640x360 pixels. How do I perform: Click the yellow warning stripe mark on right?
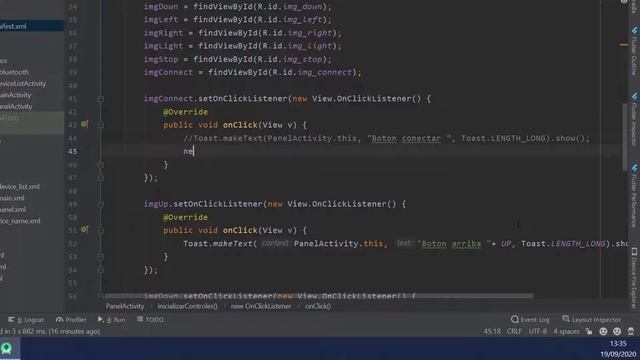(x=624, y=44)
